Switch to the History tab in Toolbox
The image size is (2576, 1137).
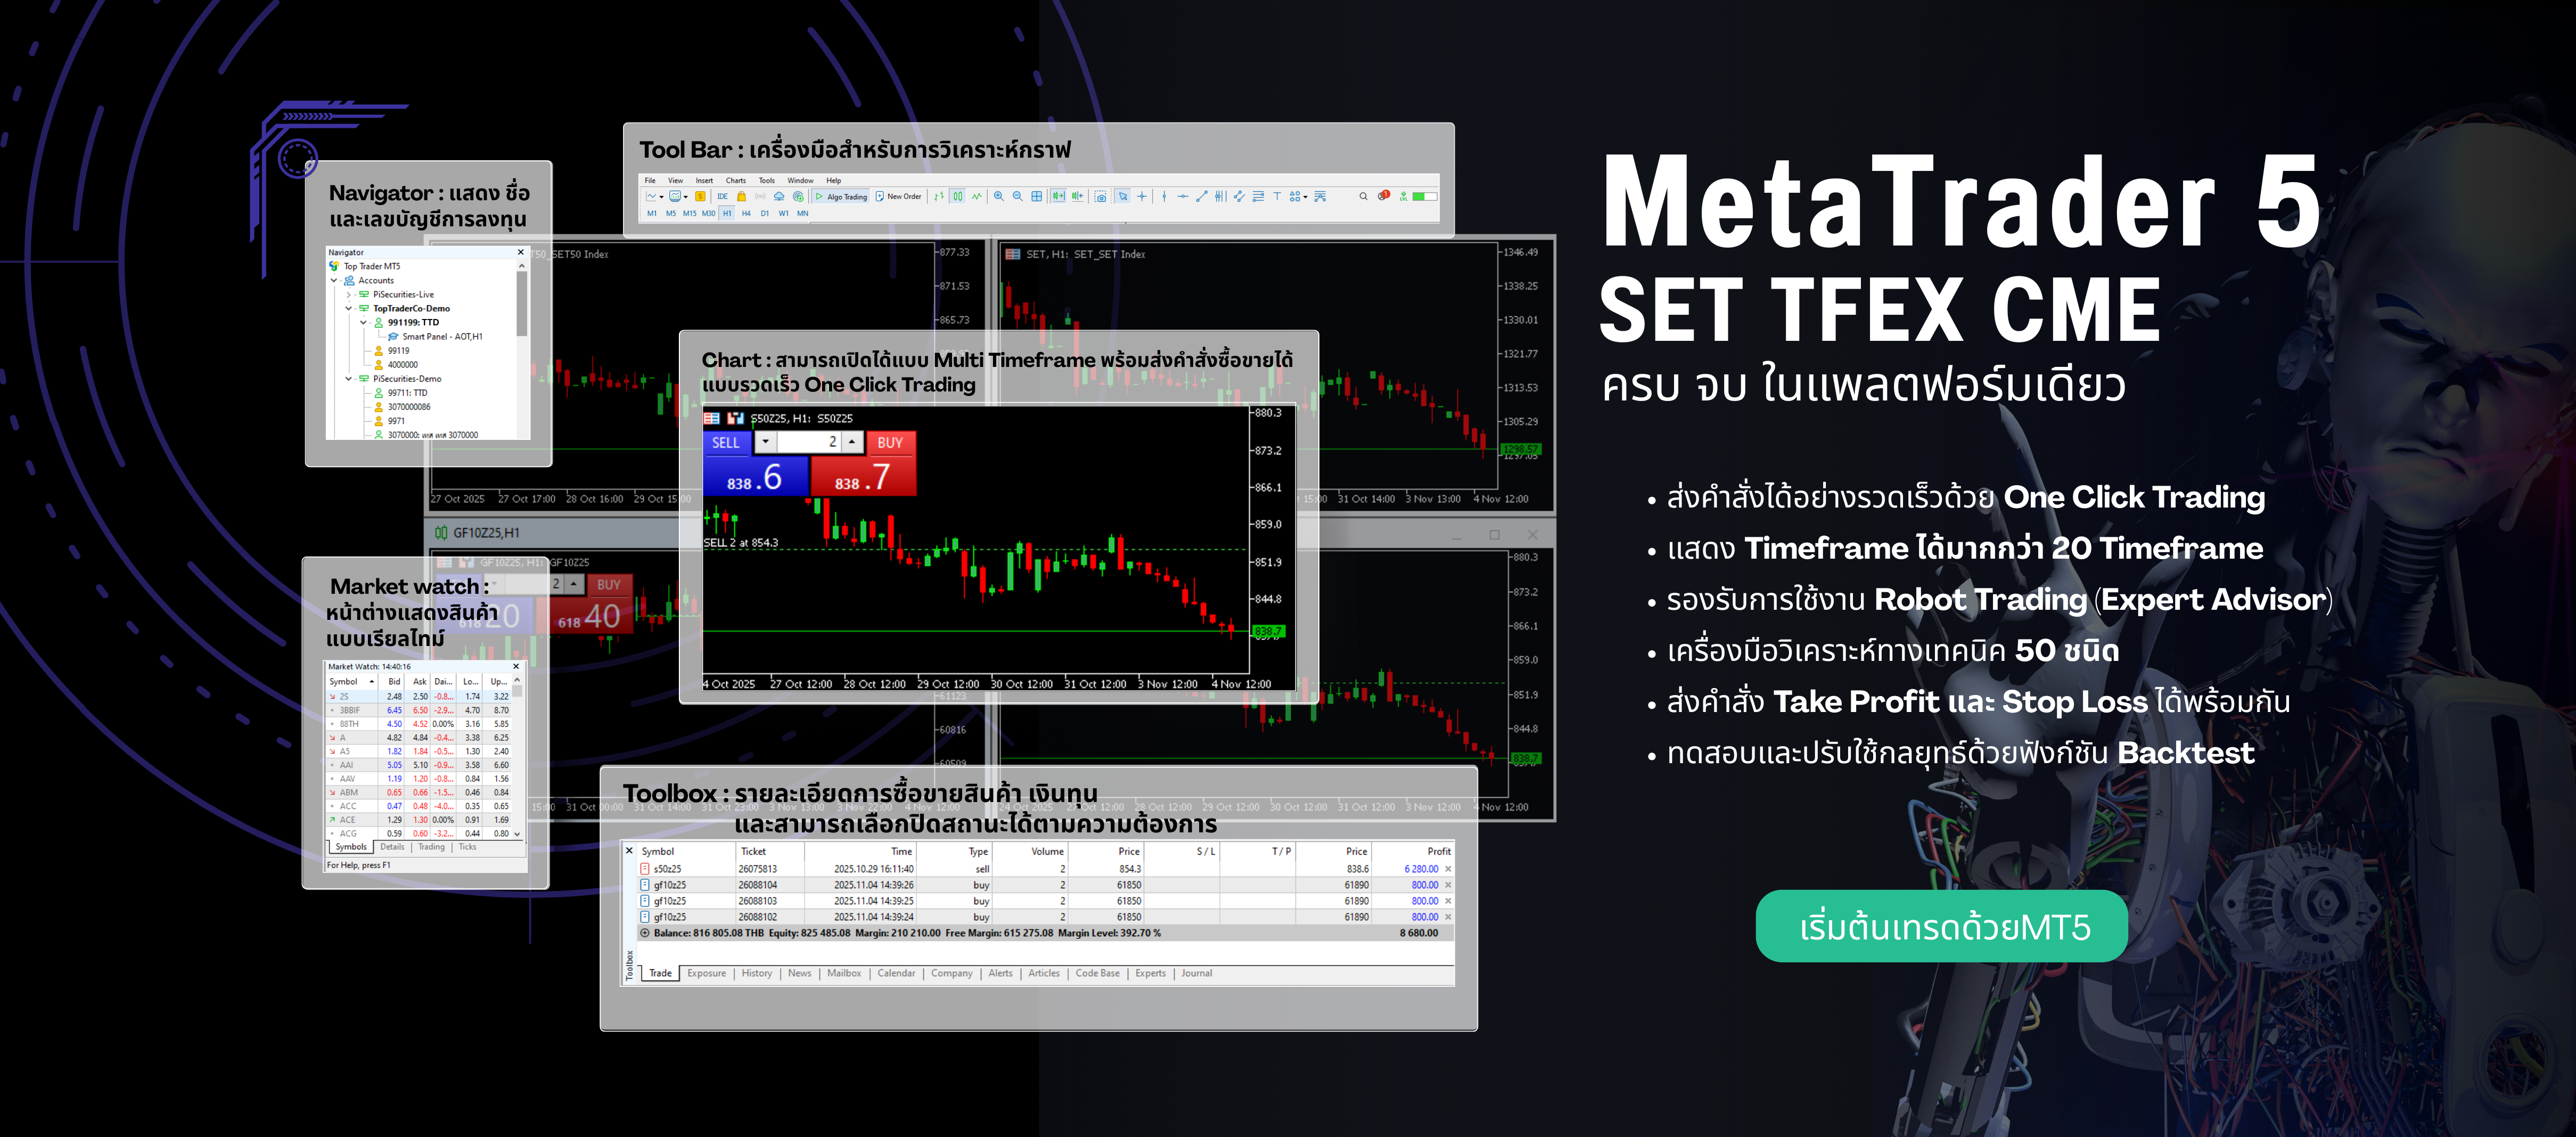(x=756, y=973)
